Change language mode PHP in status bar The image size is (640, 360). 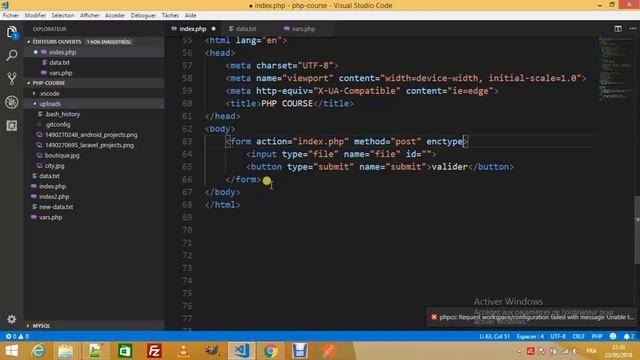click(x=597, y=336)
